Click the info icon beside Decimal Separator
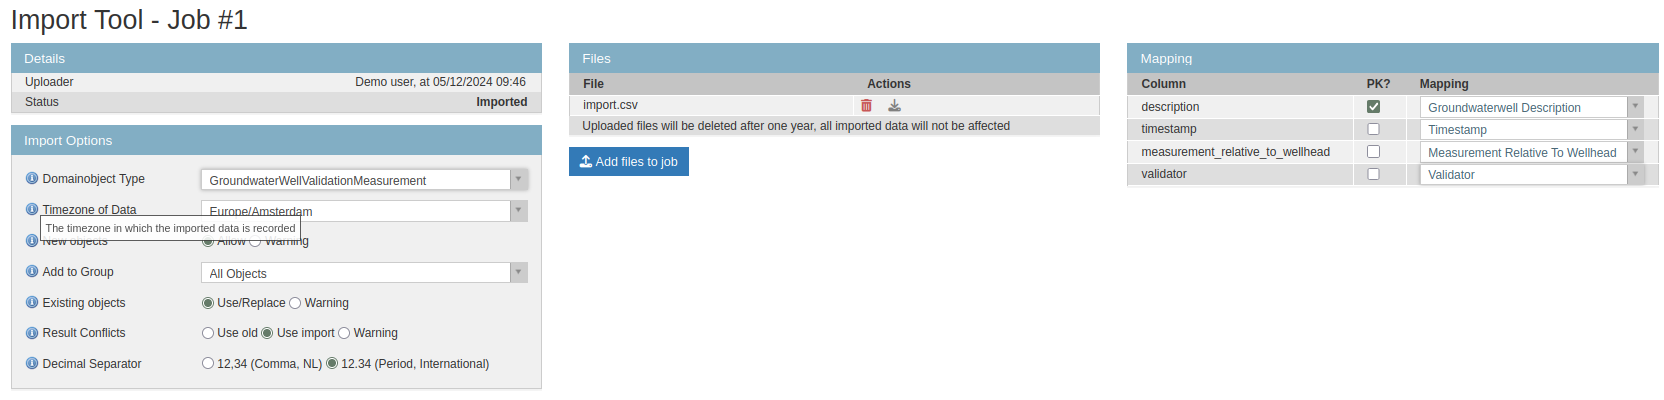Screen dimensions: 1664x400 pyautogui.click(x=32, y=364)
